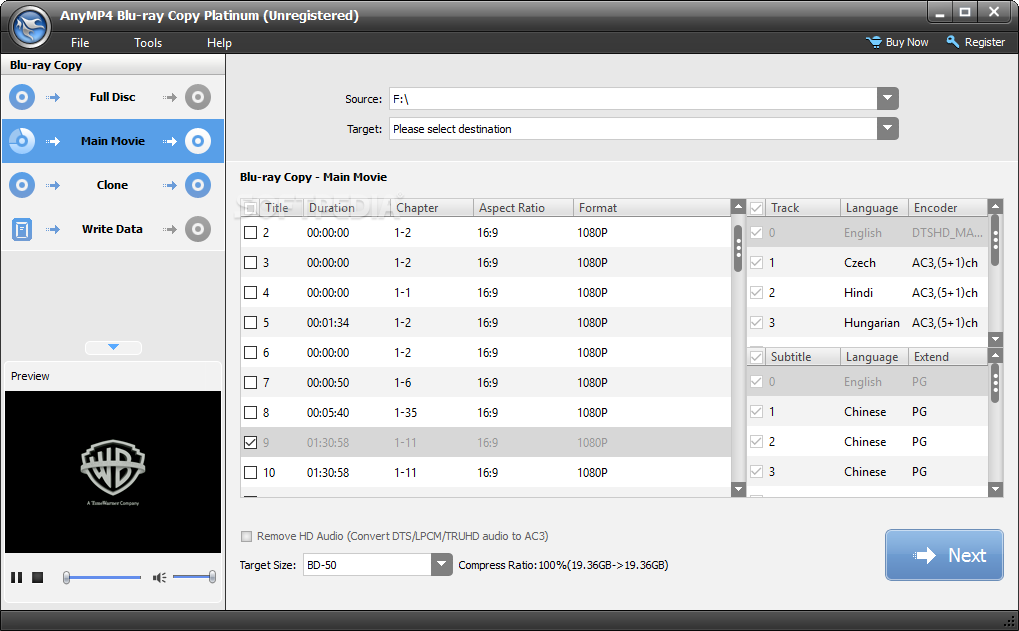
Task: Click the preview volume slider
Action: point(194,577)
